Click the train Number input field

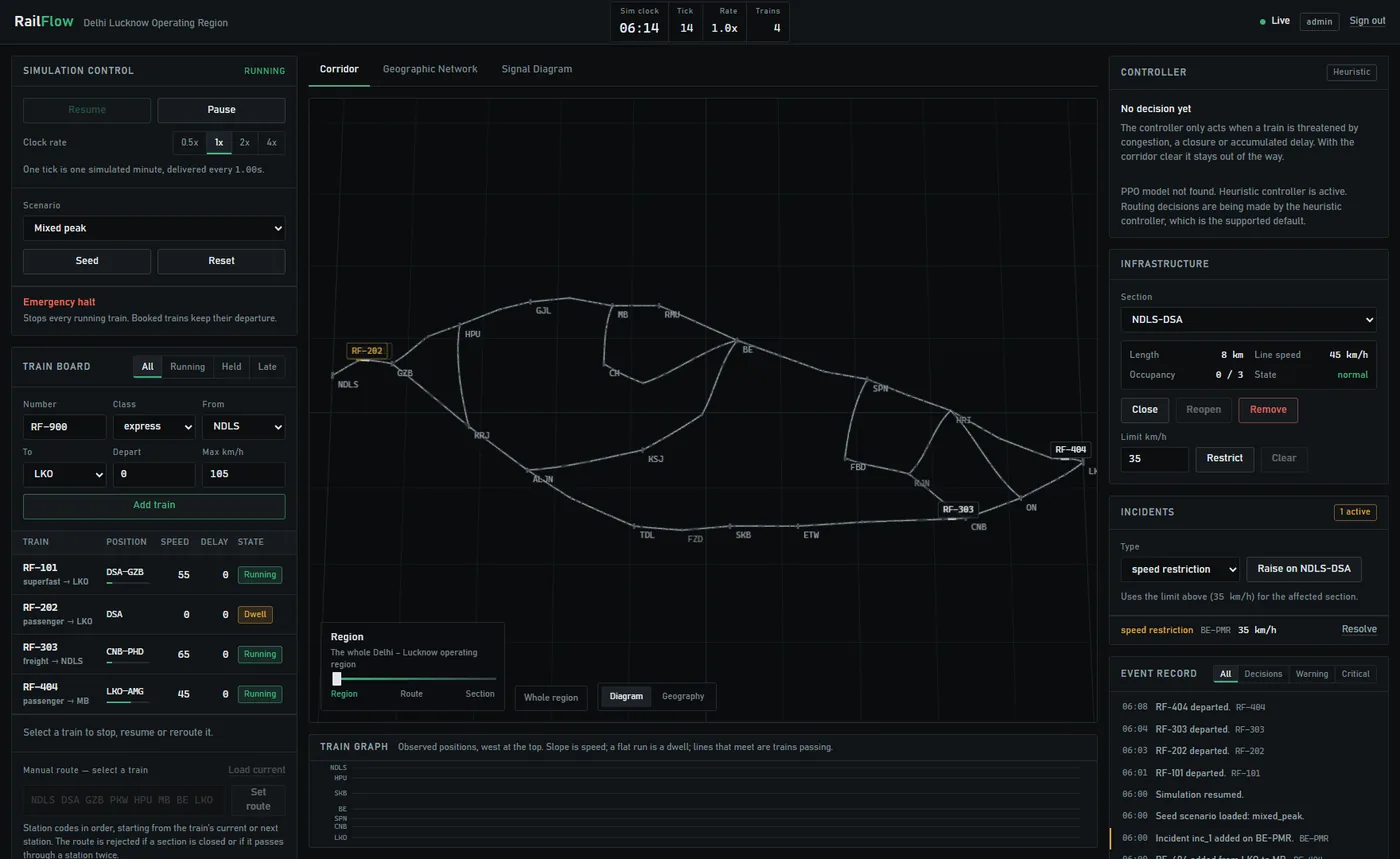point(64,427)
